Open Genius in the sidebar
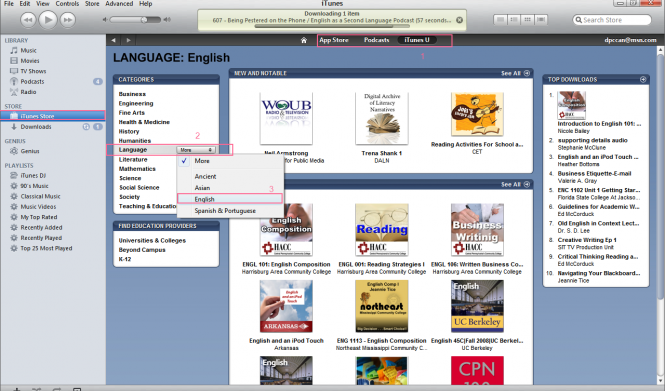 [30, 151]
